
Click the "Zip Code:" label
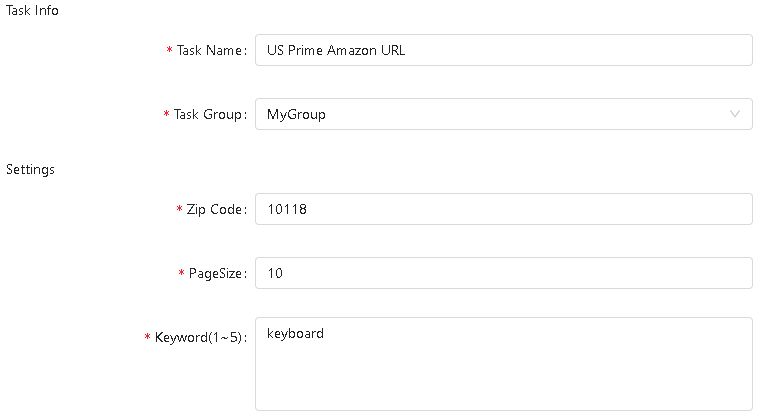216,210
